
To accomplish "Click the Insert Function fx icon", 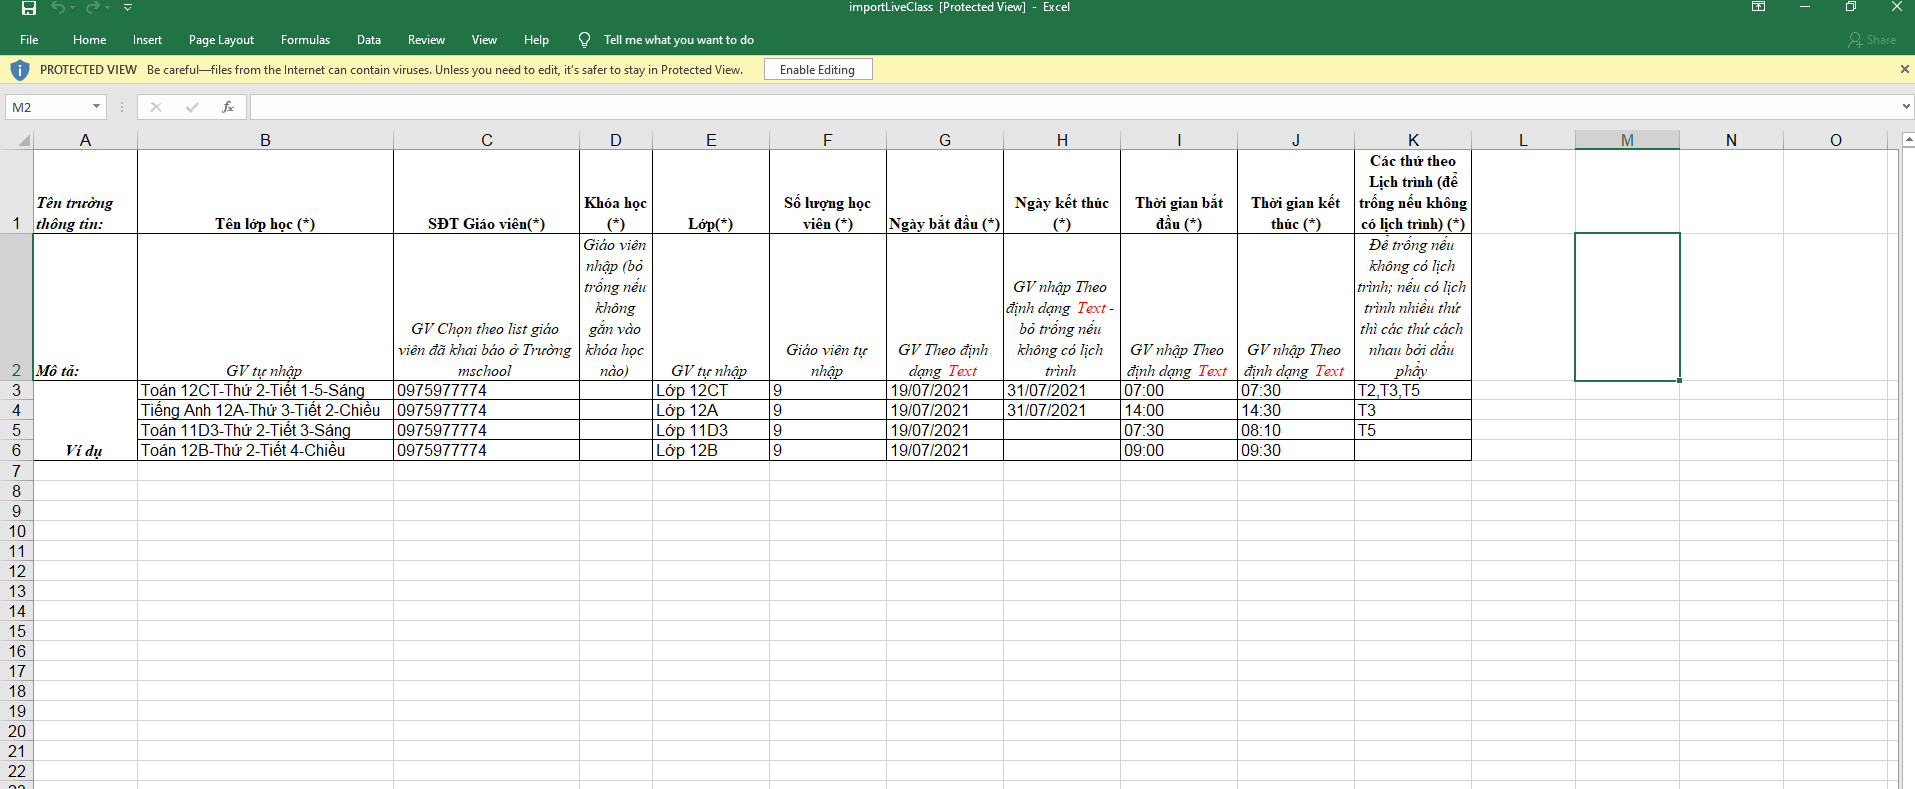I will [x=228, y=107].
